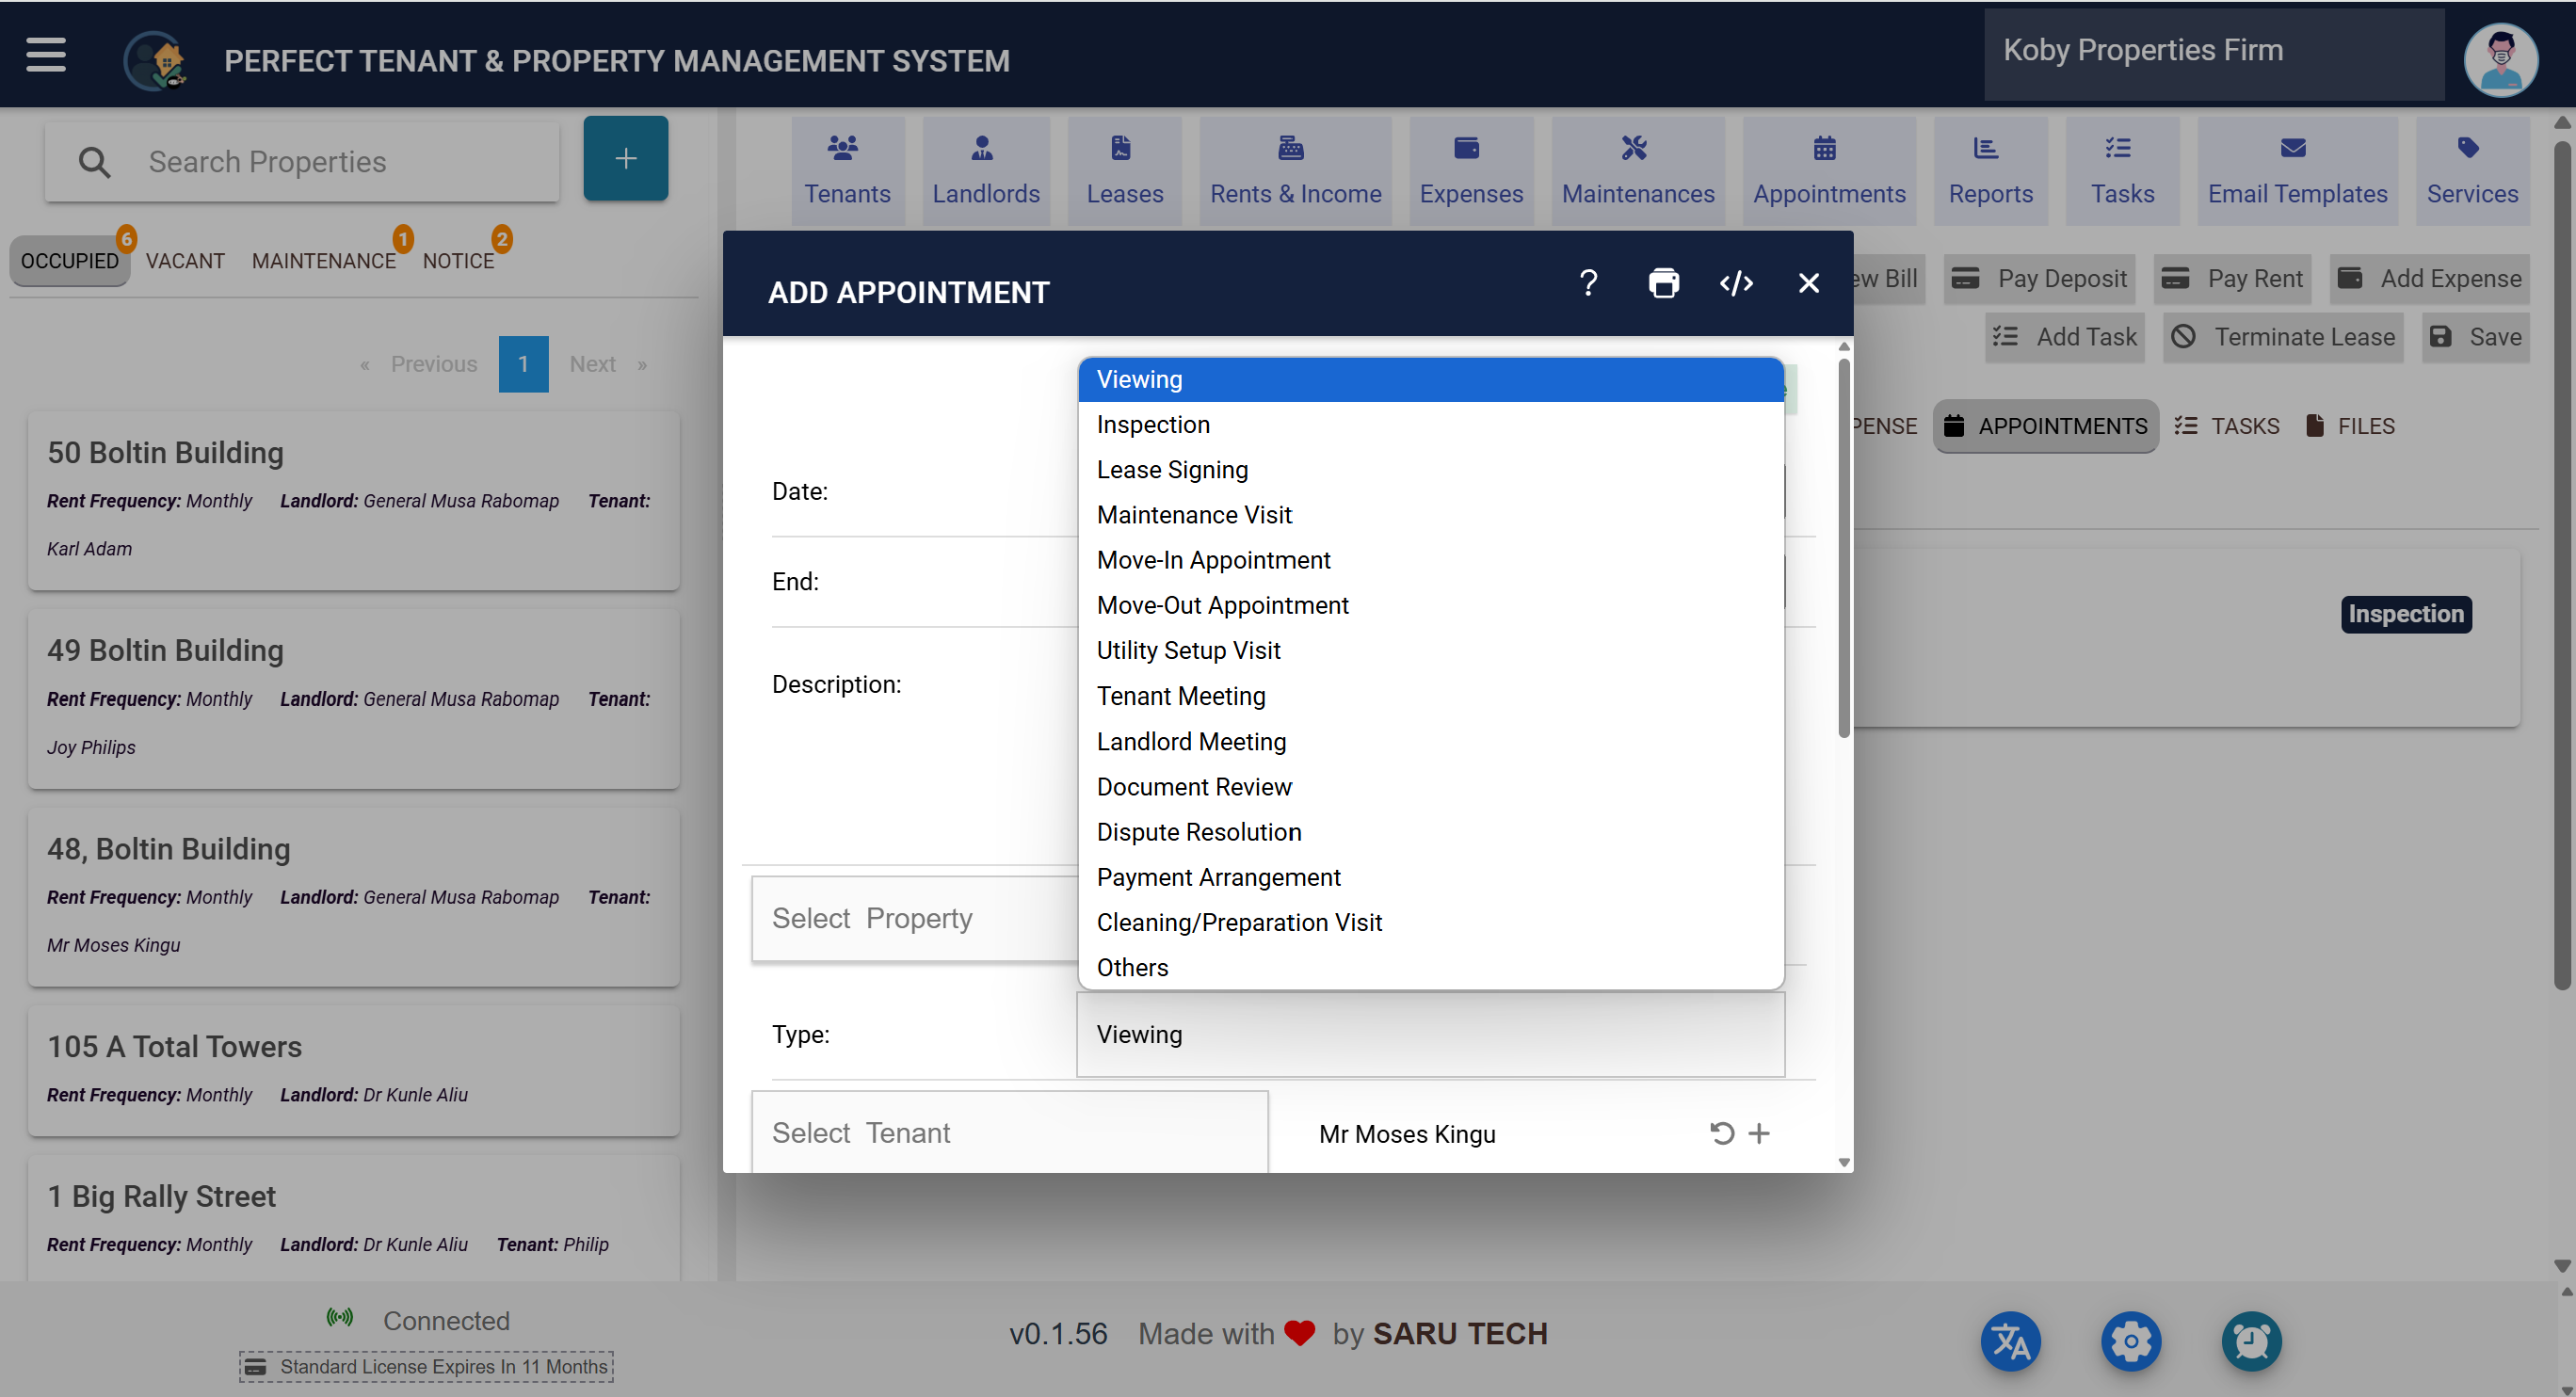The width and height of the screenshot is (2576, 1397).
Task: Open the Expenses section
Action: pos(1471,170)
